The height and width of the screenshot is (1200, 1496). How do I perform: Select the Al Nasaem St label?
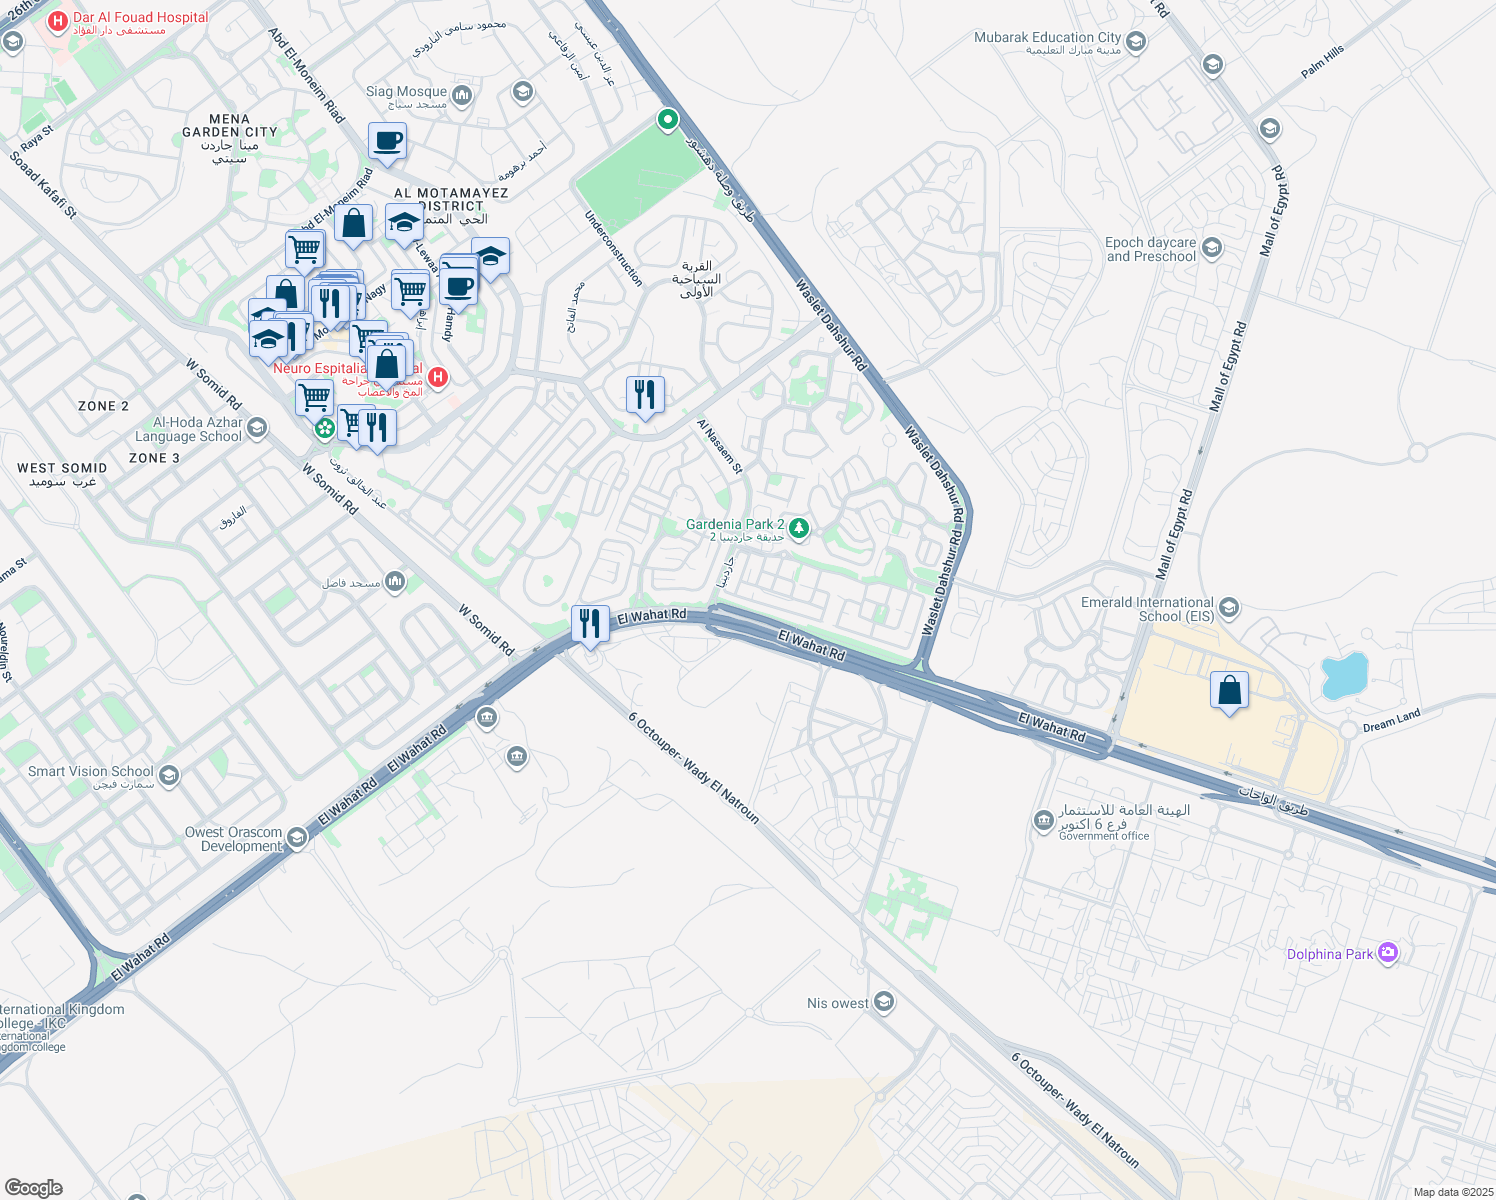[x=720, y=446]
